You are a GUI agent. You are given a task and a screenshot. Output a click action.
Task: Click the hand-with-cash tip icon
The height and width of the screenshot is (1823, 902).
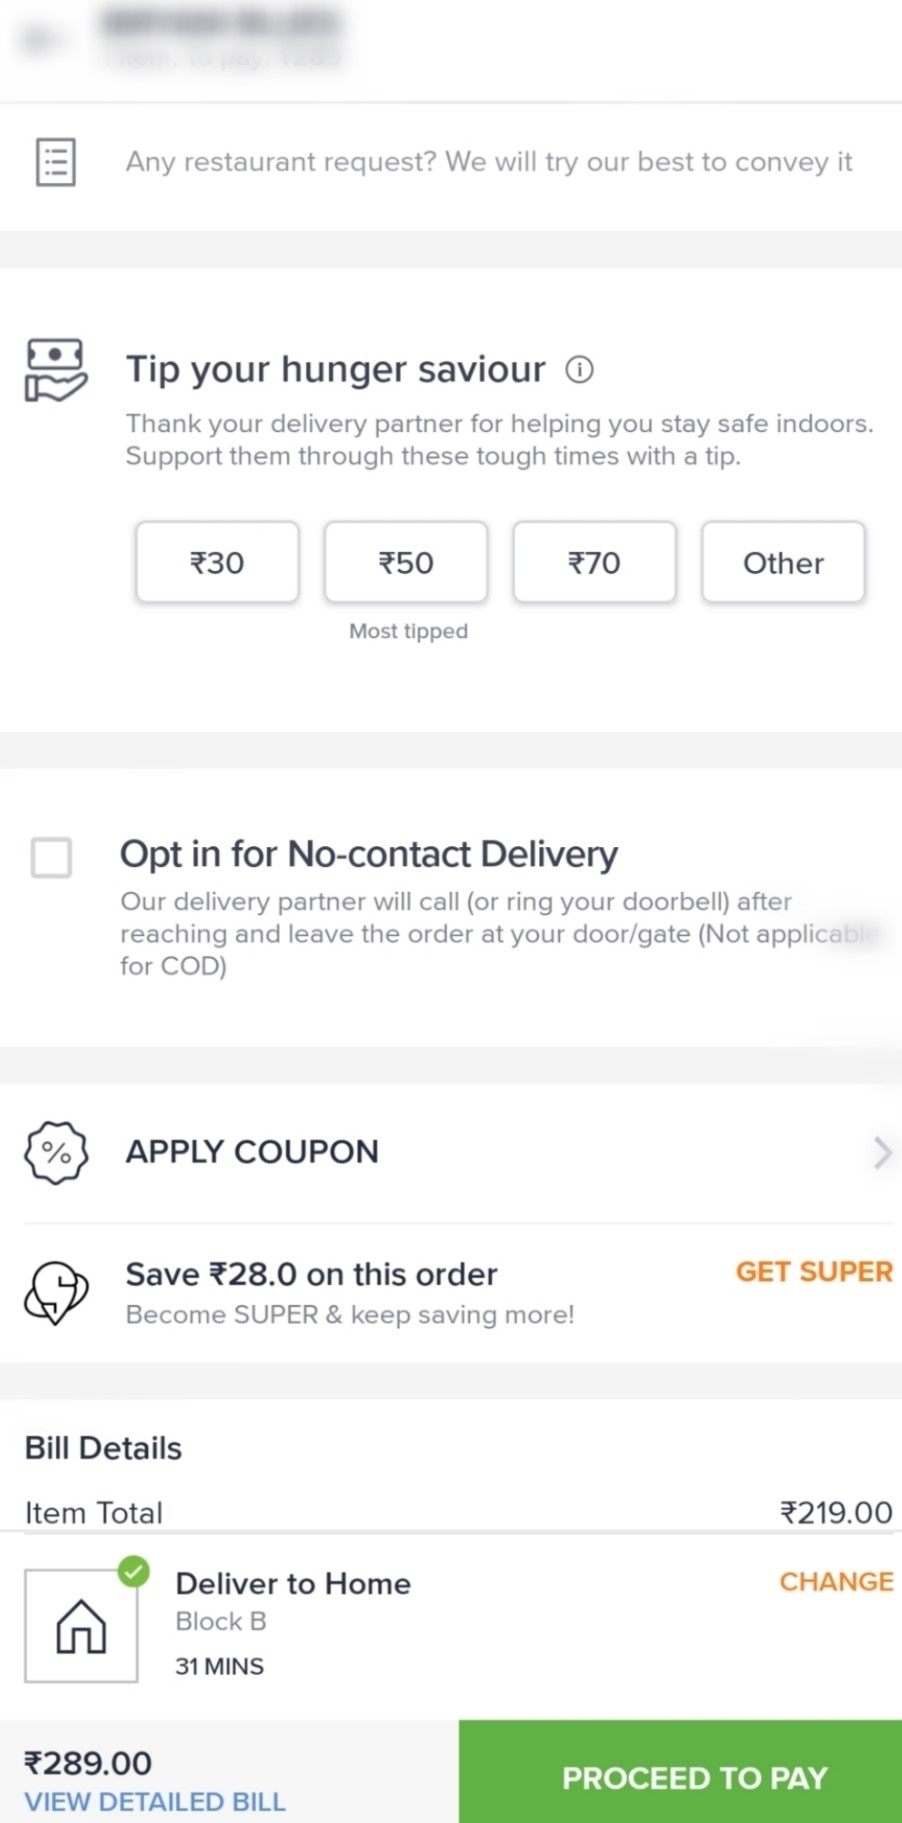point(55,370)
